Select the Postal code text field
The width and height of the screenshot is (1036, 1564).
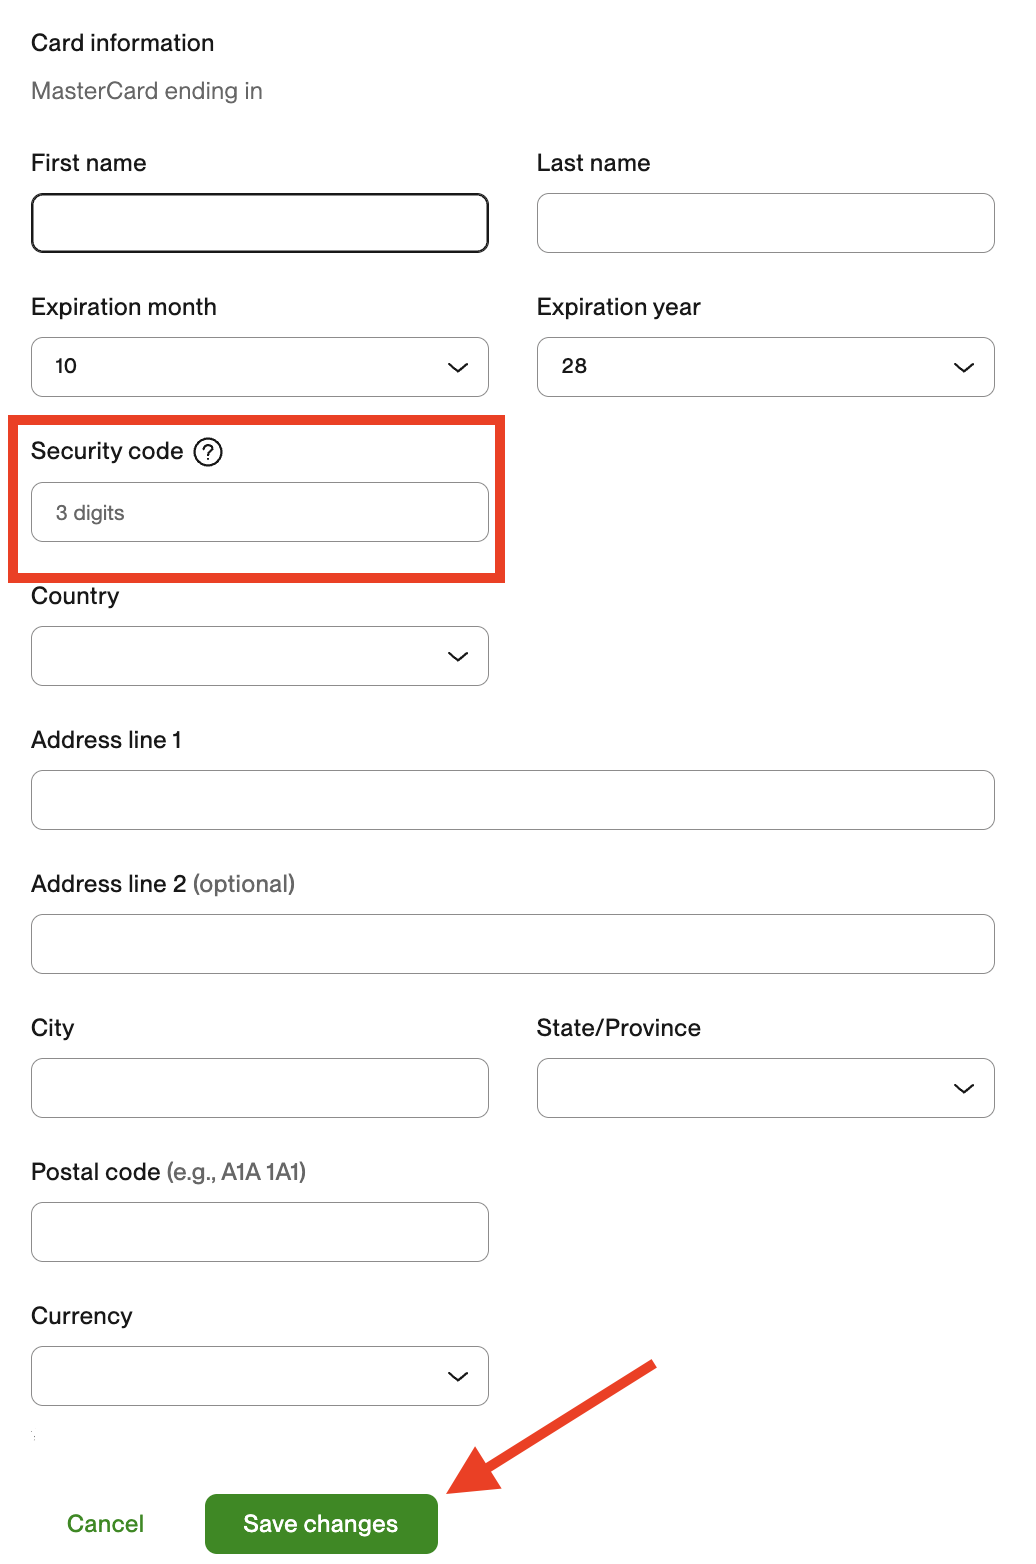coord(260,1232)
